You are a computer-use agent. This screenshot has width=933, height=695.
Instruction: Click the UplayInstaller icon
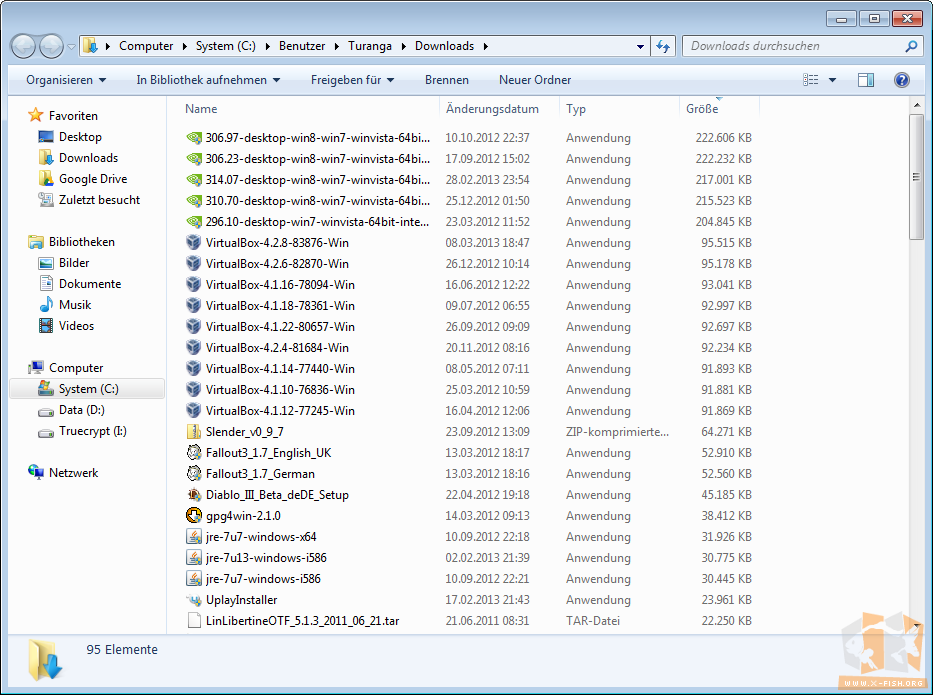pyautogui.click(x=193, y=600)
